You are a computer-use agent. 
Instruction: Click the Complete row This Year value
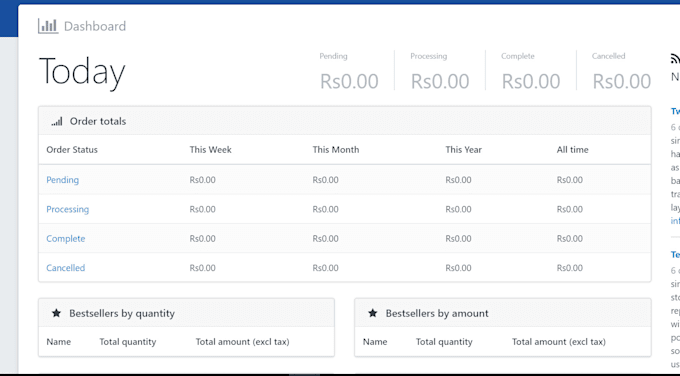coord(458,239)
